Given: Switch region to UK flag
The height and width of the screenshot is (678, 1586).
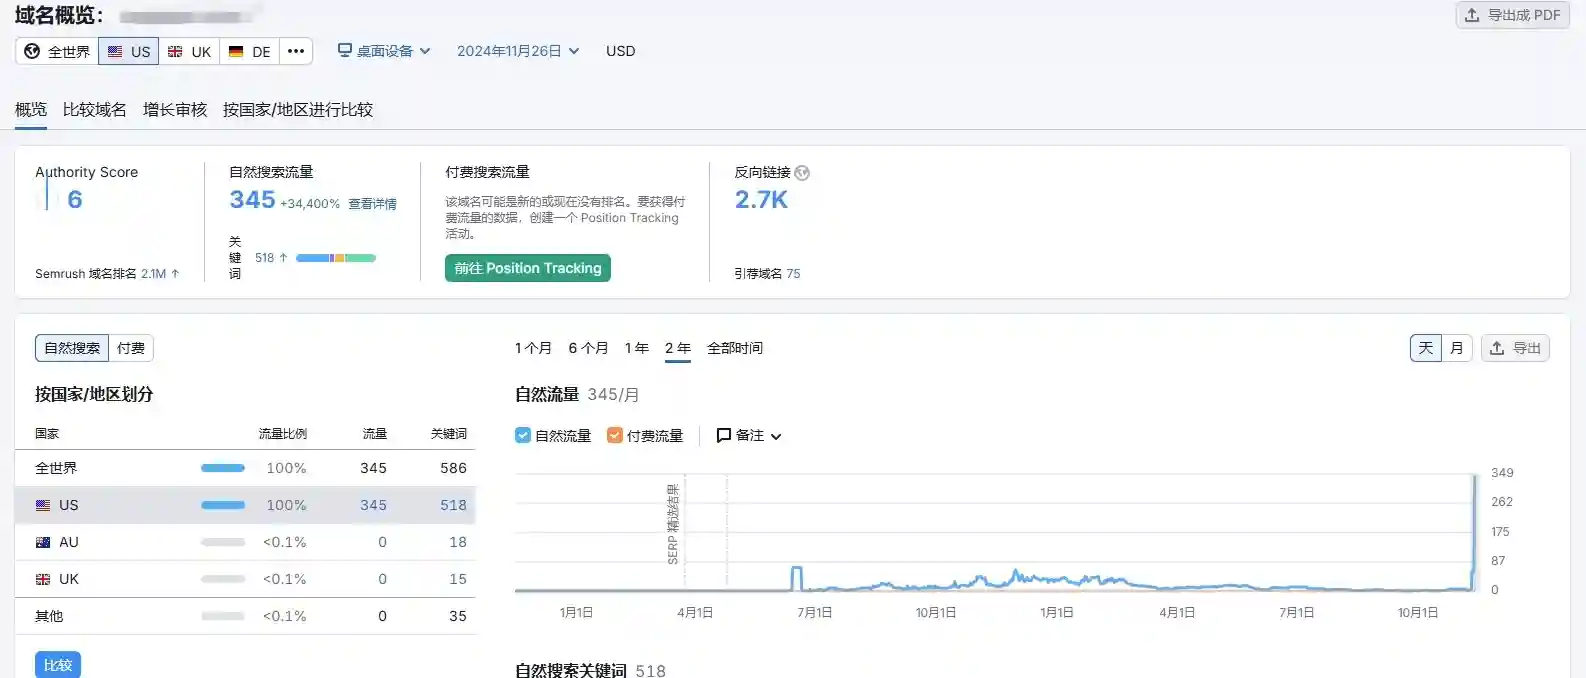Looking at the screenshot, I should 189,51.
